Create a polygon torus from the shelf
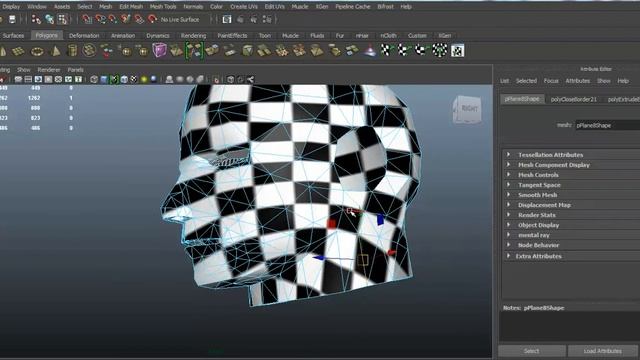Viewport: 640px width, 360px height. [37, 51]
